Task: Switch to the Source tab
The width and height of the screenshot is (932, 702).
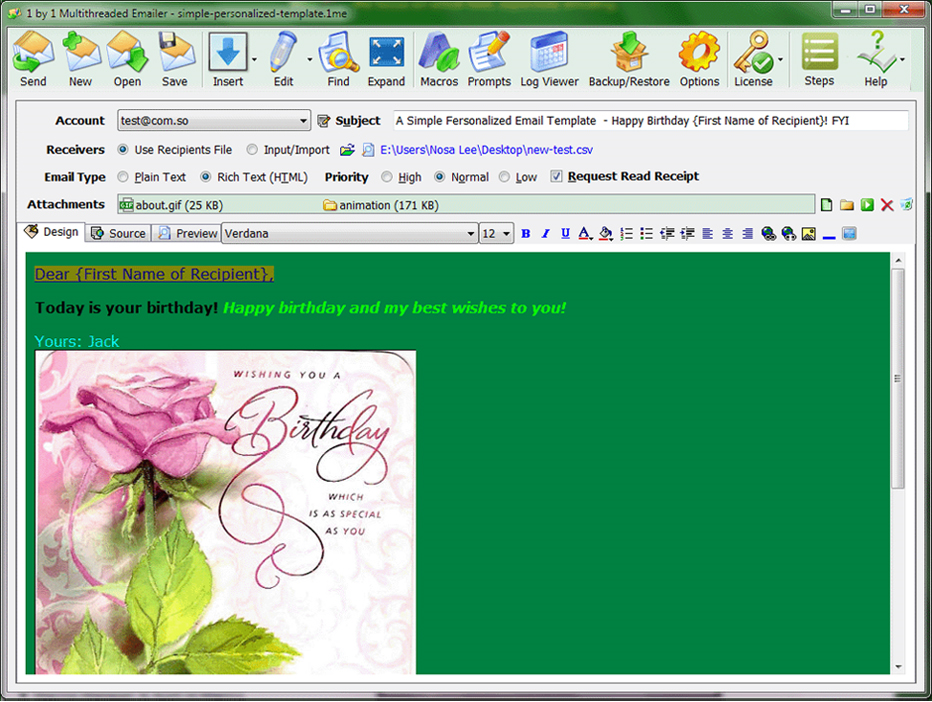Action: tap(118, 233)
